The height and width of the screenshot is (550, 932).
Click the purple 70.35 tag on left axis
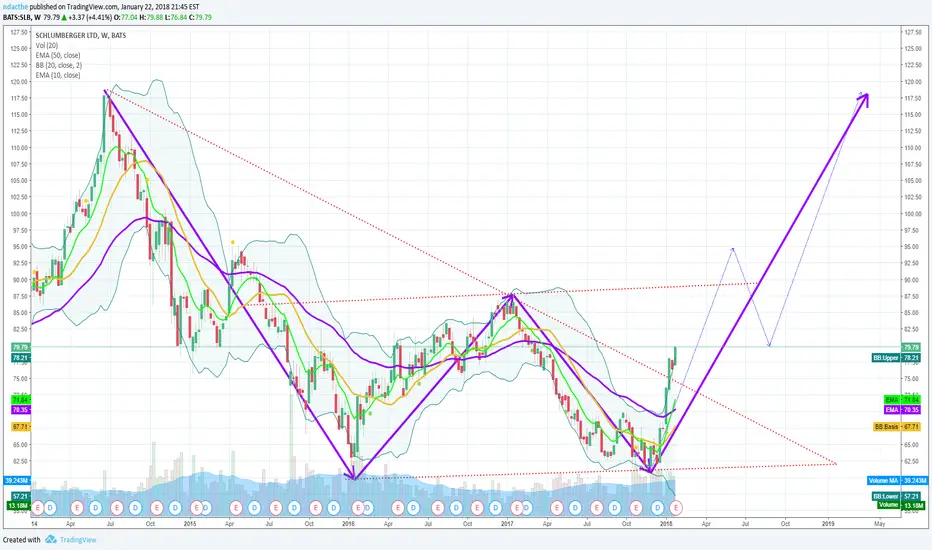[20, 410]
